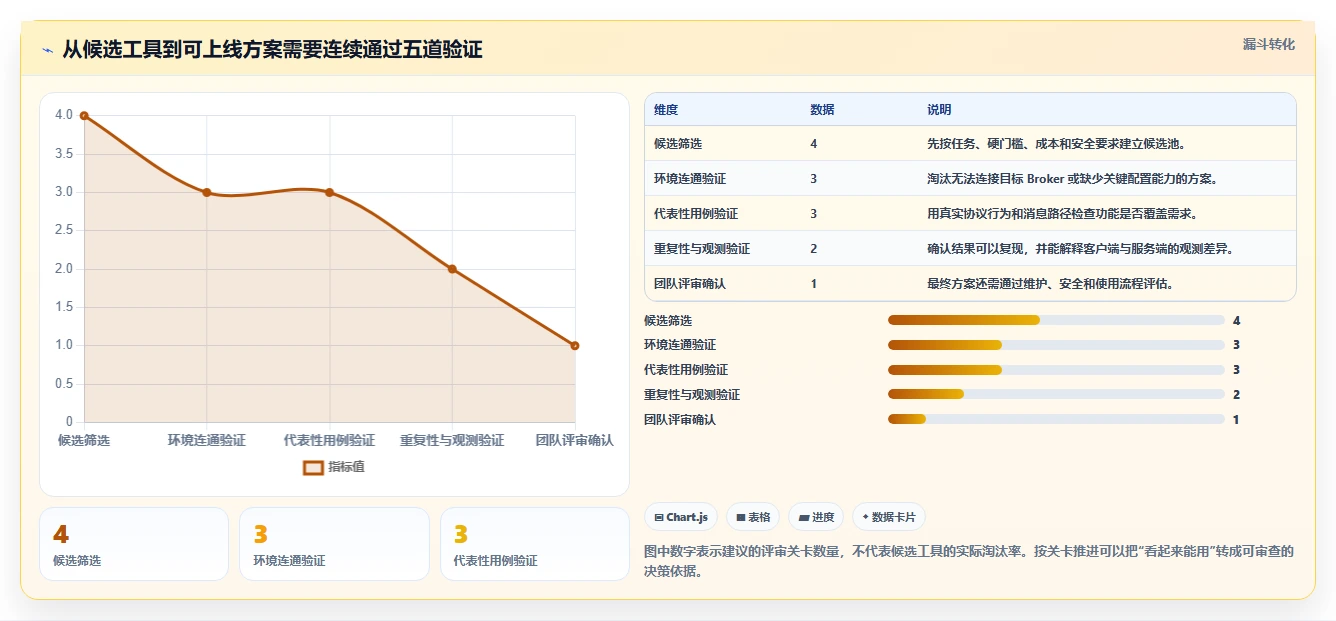Image resolution: width=1336 pixels, height=621 pixels.
Task: Click the 1 value beside 团队评审确认 progress bar
Action: [1236, 420]
